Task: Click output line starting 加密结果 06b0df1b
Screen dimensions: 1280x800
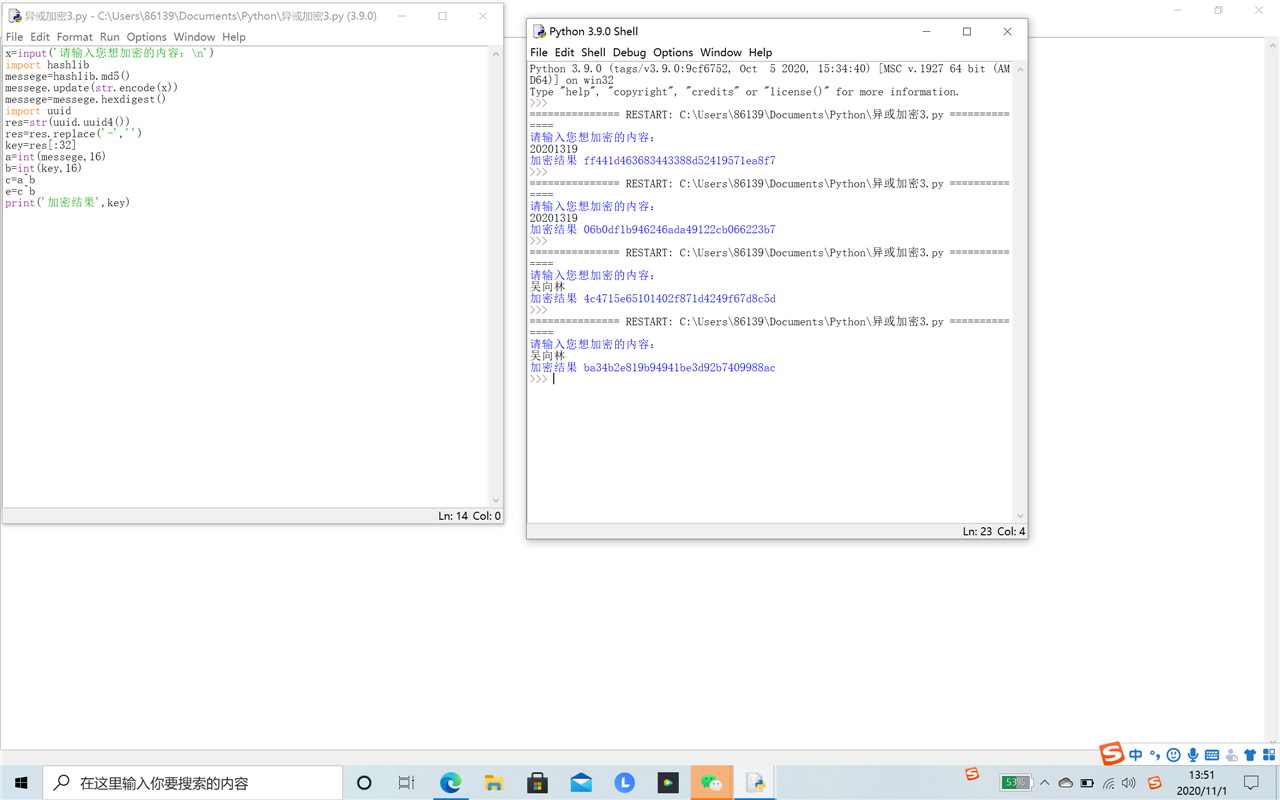Action: click(x=652, y=229)
